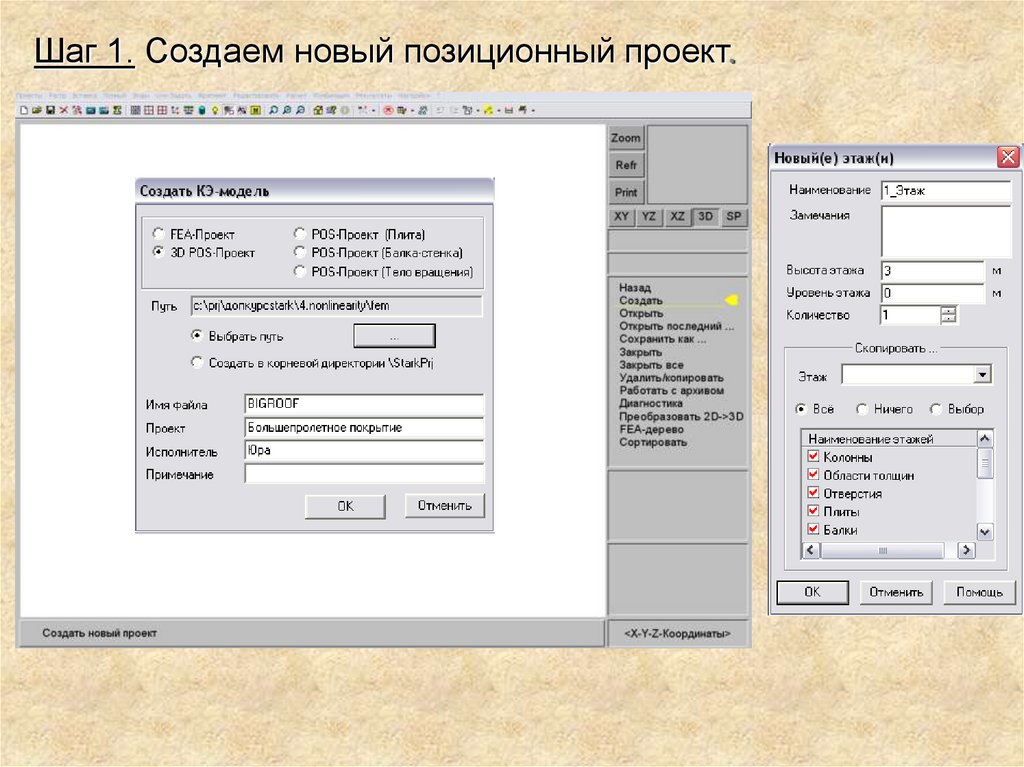The image size is (1024, 767).
Task: Switch to the XZ view tab
Action: [x=677, y=216]
